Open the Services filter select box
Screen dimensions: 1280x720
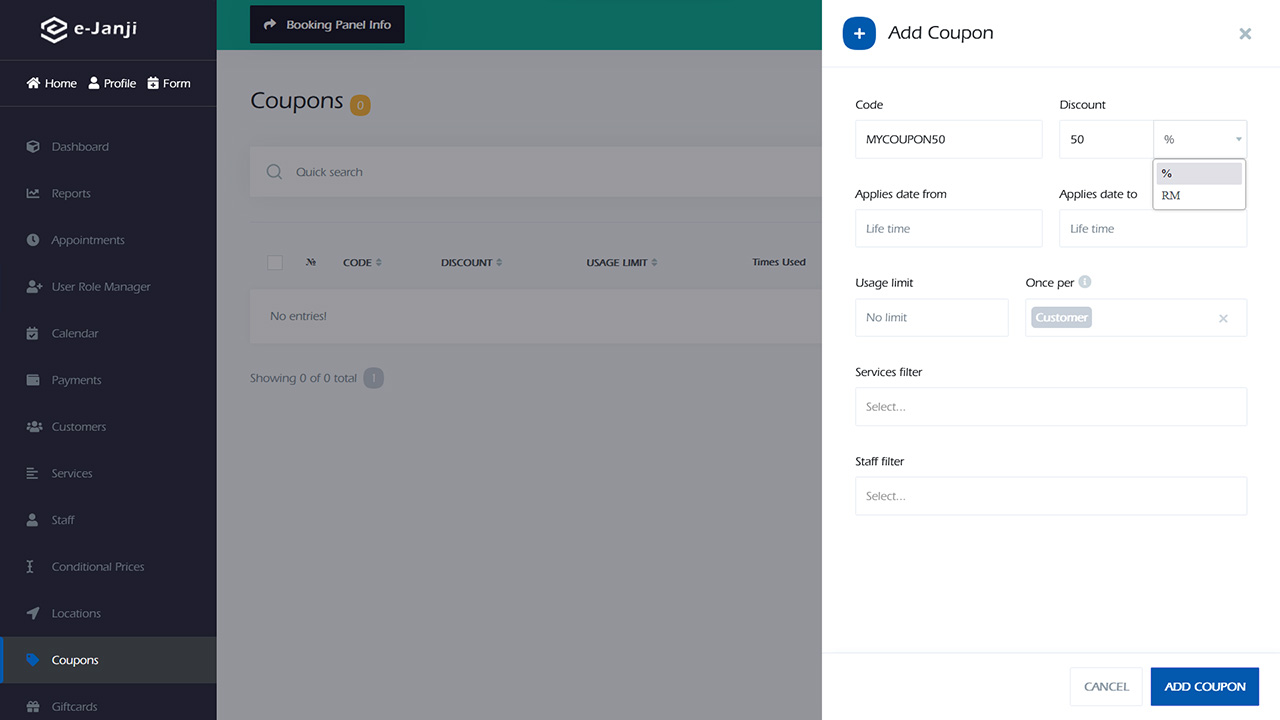(1050, 407)
